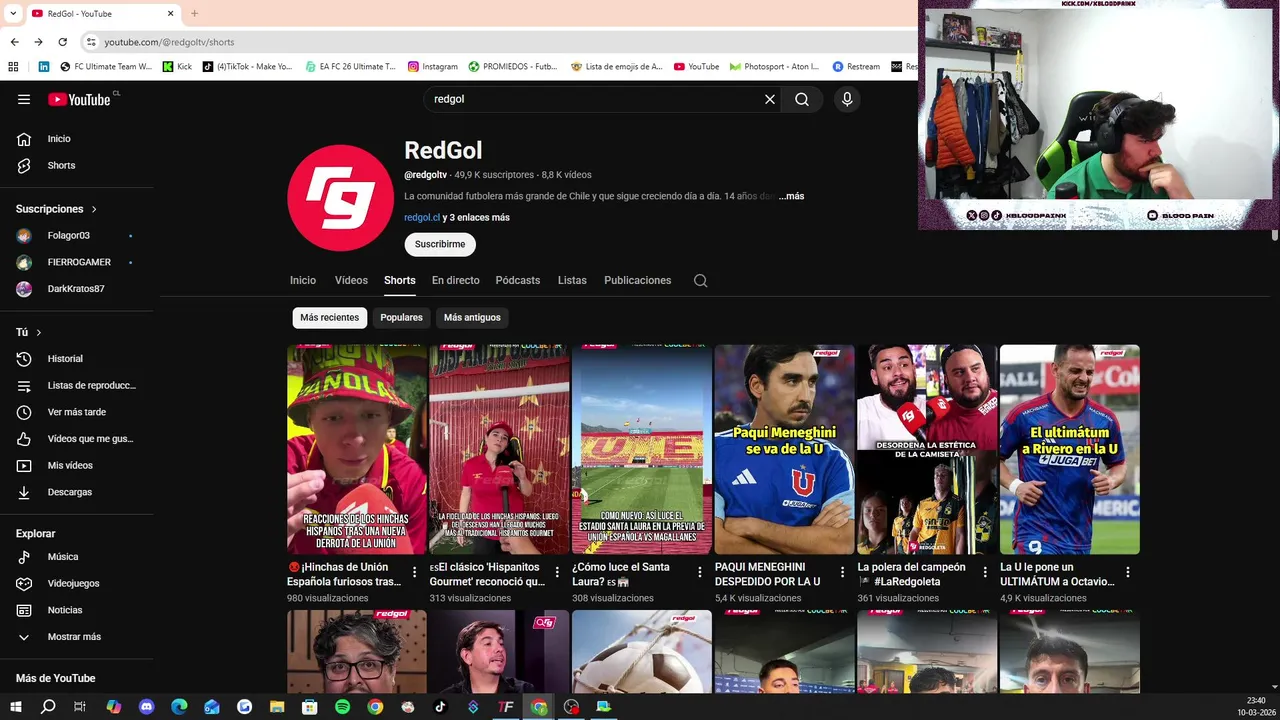Click the magnifier search button
This screenshot has height=720, width=1280.
pos(802,99)
